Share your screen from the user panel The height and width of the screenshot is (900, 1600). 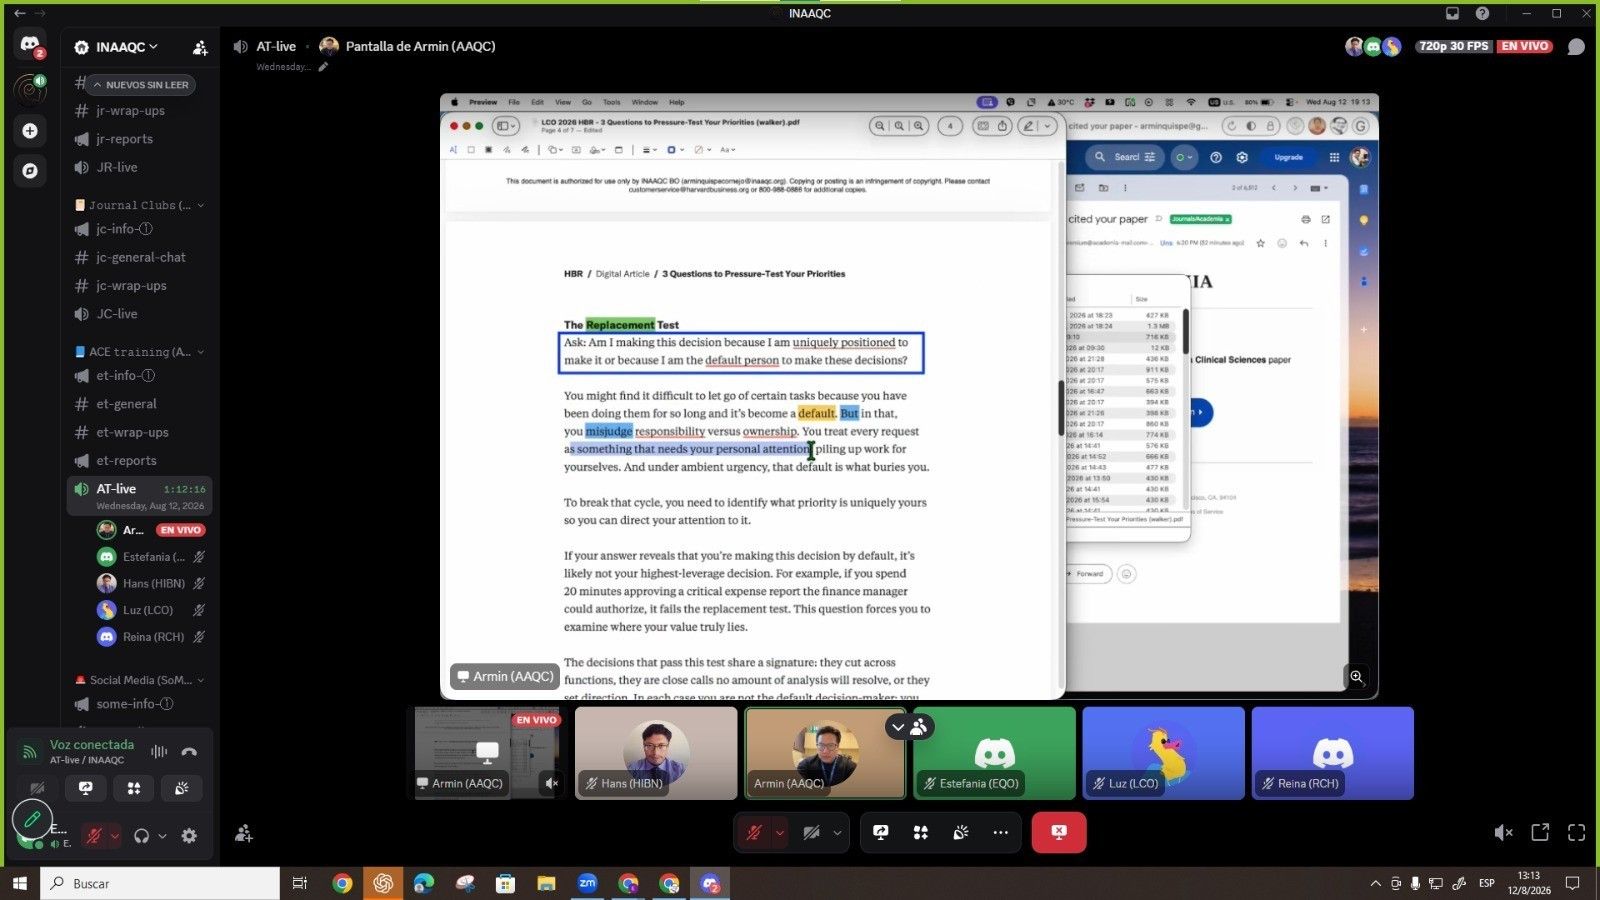86,788
